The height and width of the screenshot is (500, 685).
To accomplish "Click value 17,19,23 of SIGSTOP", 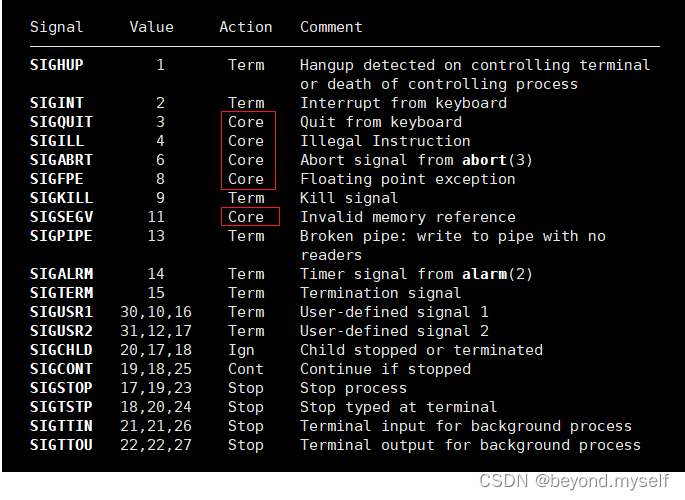I will [x=156, y=388].
